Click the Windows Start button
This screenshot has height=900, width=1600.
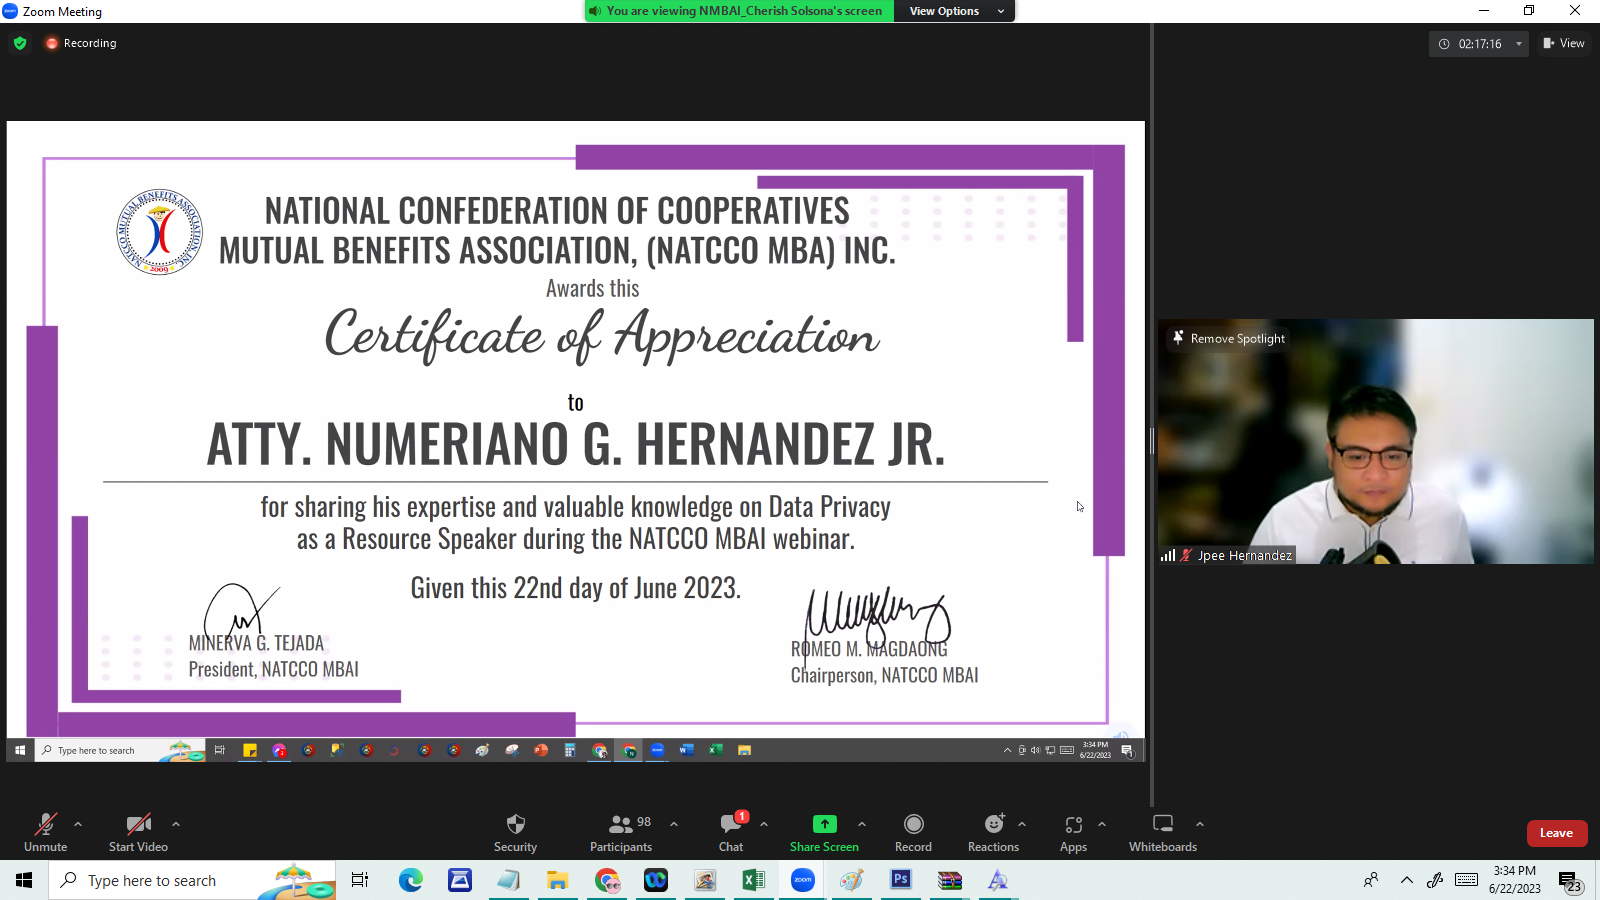pos(24,880)
